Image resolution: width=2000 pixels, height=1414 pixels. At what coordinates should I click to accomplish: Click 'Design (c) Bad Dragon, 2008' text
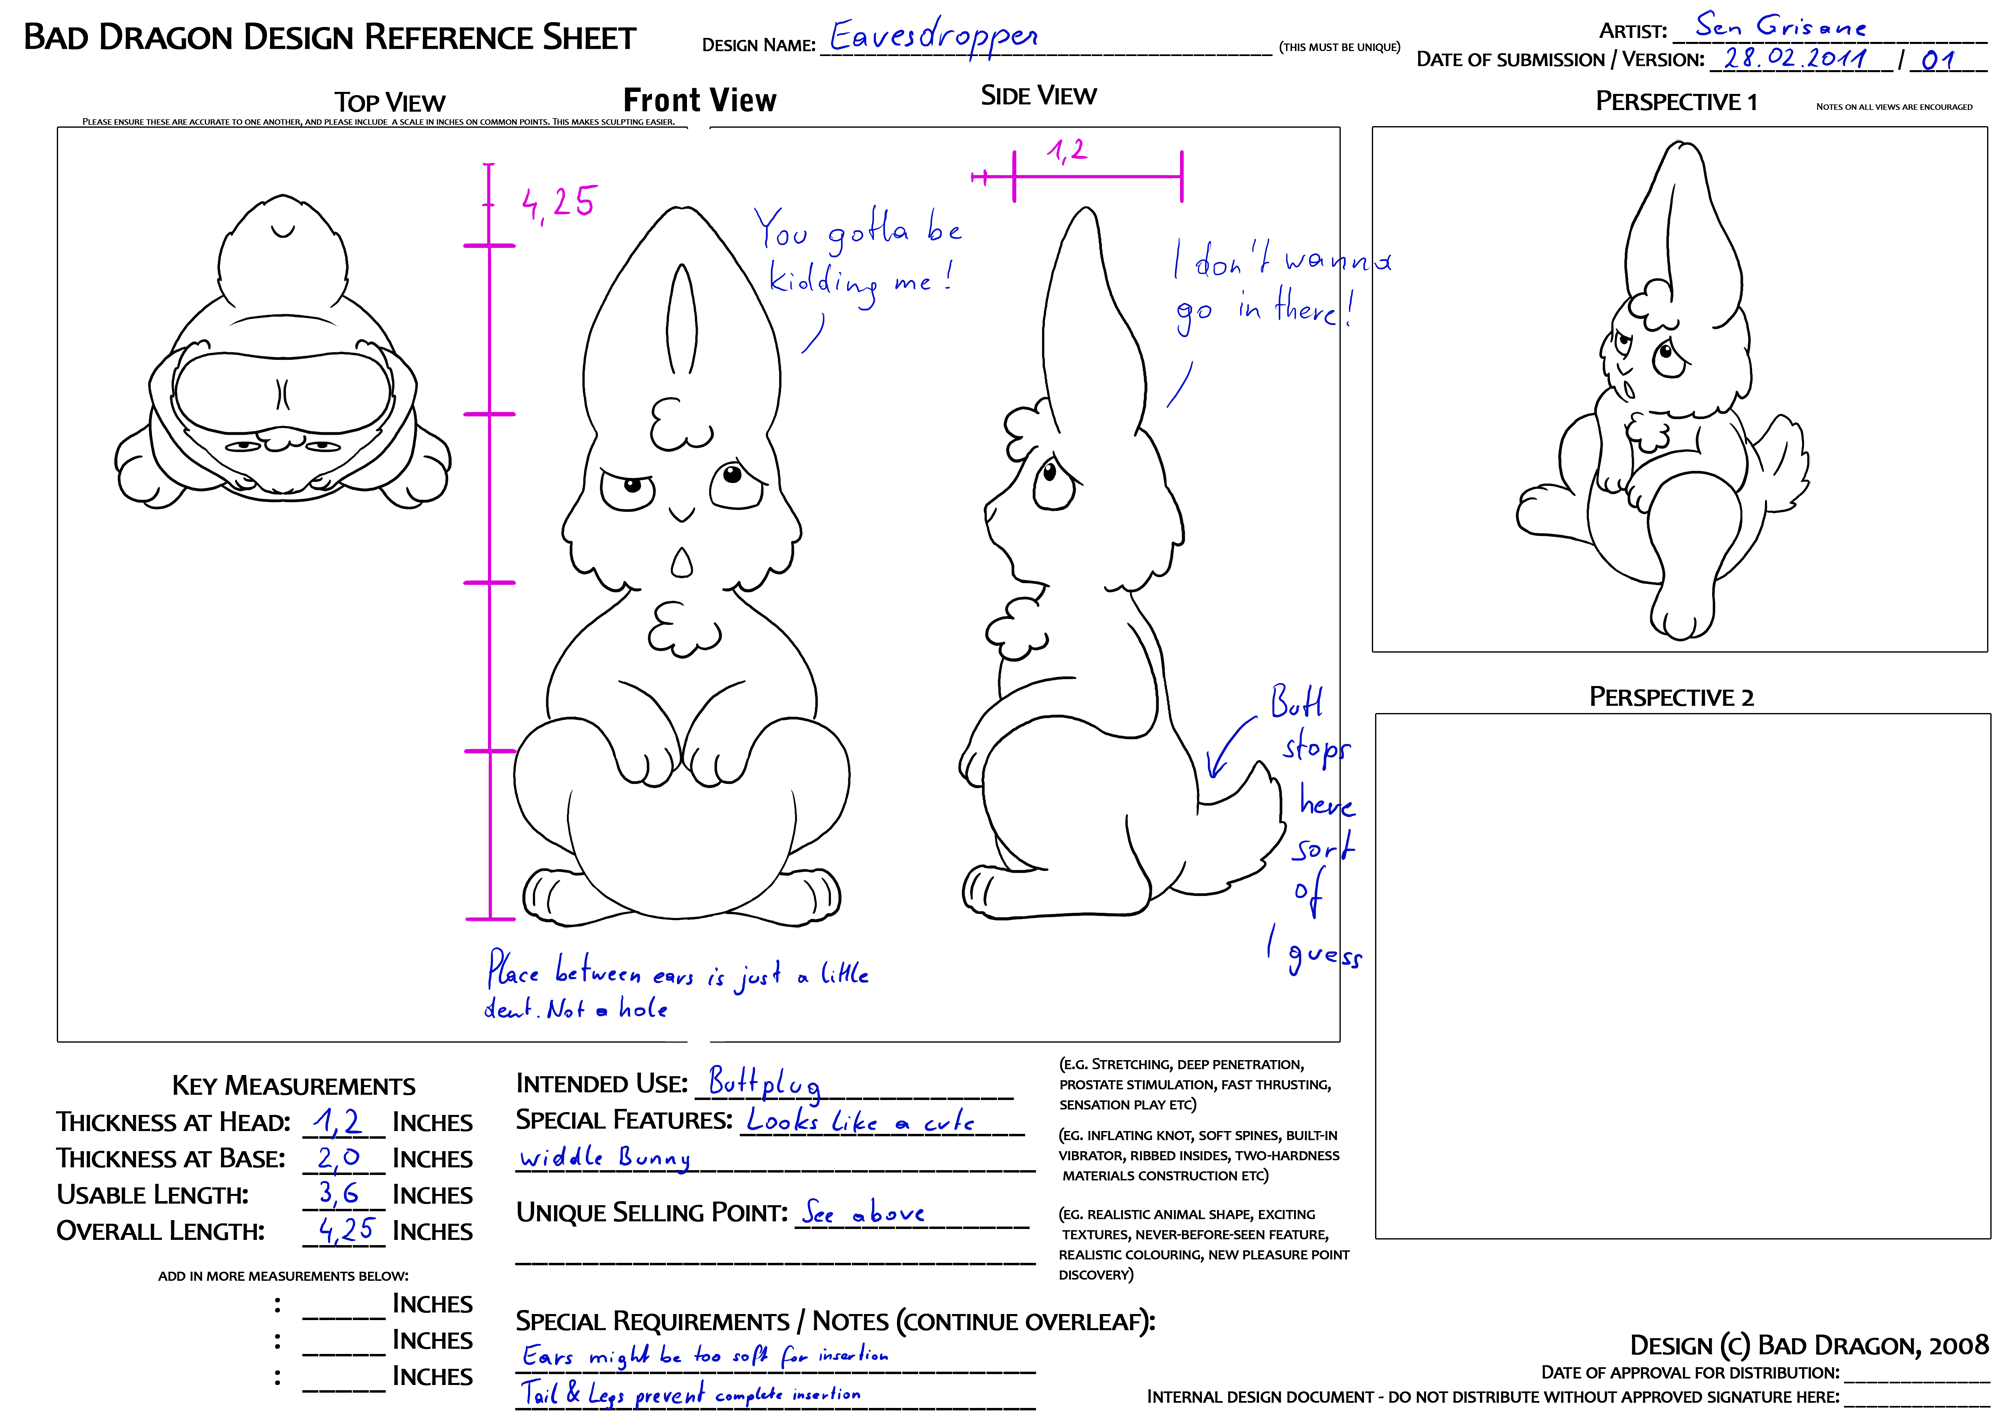(x=1809, y=1345)
